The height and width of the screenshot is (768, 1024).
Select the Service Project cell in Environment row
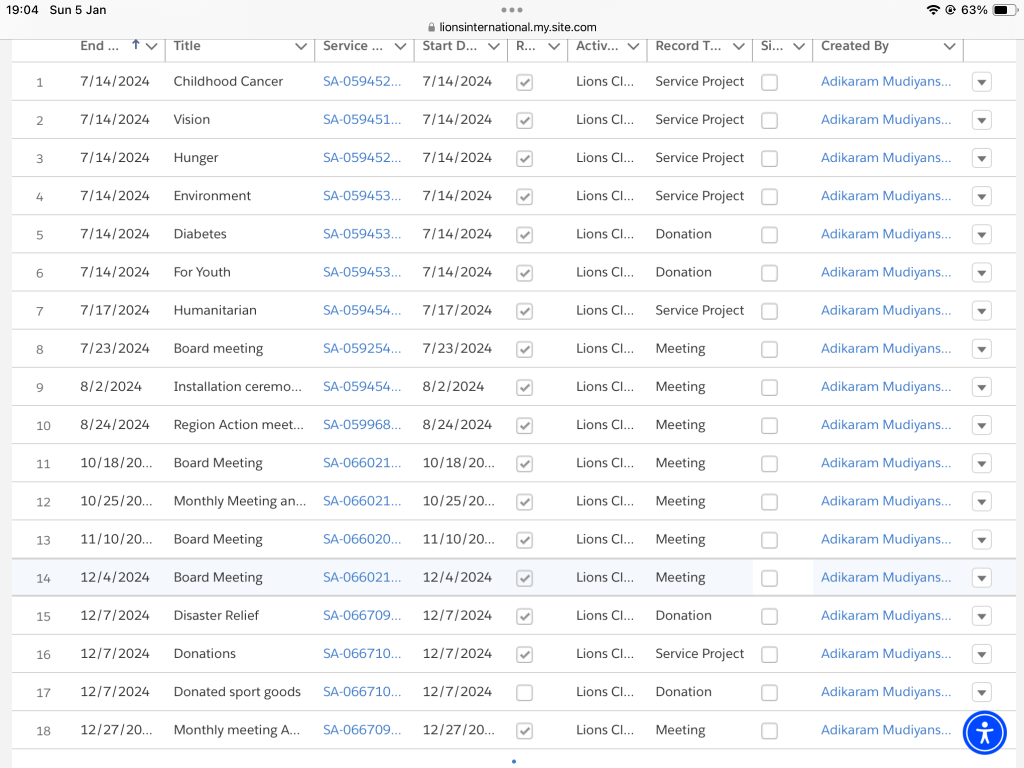[x=699, y=196]
